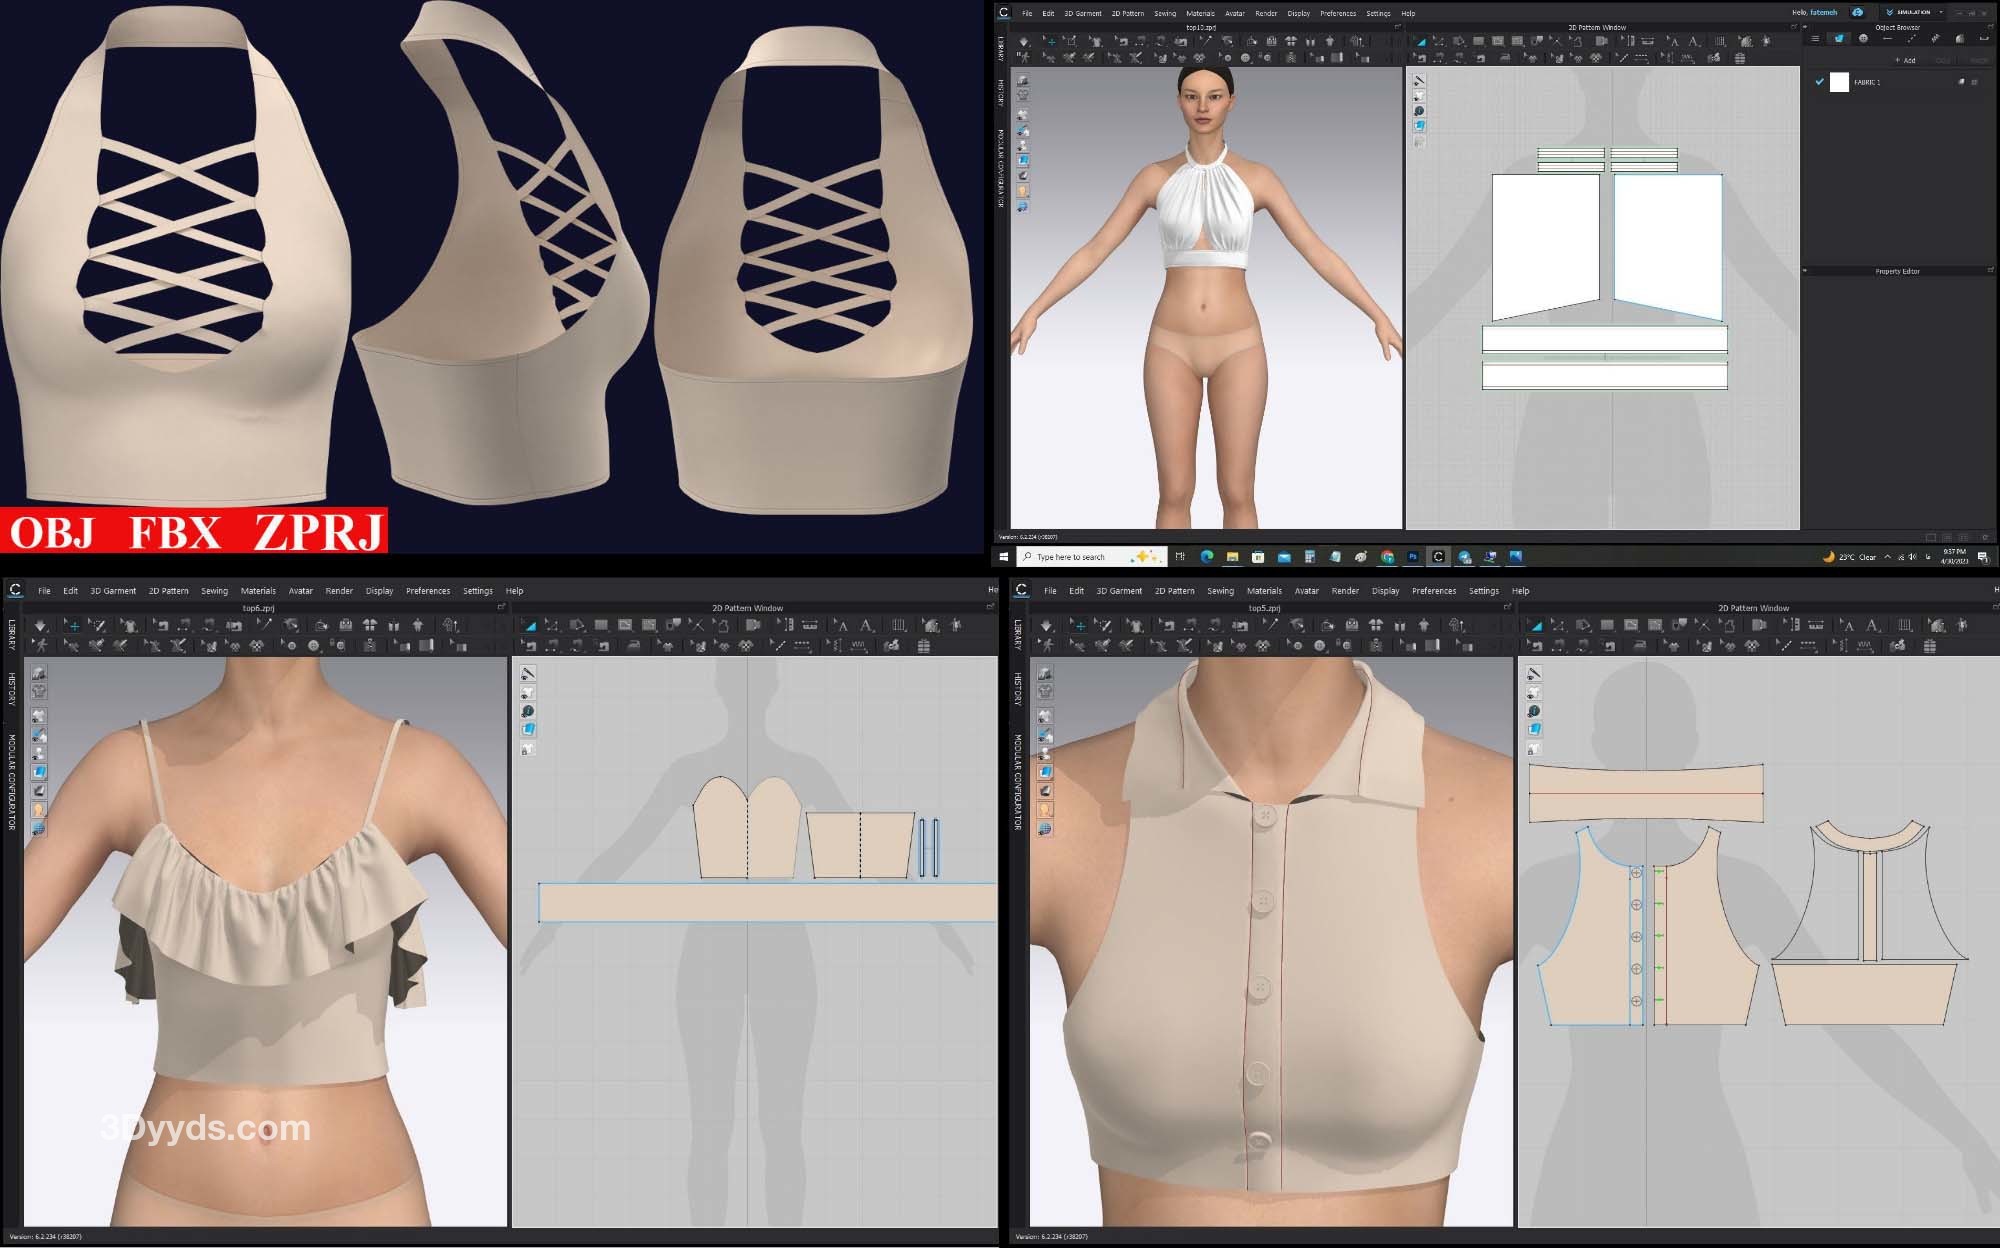Click the FABRIC 1 white color swatch
This screenshot has width=2000, height=1248.
point(1839,82)
